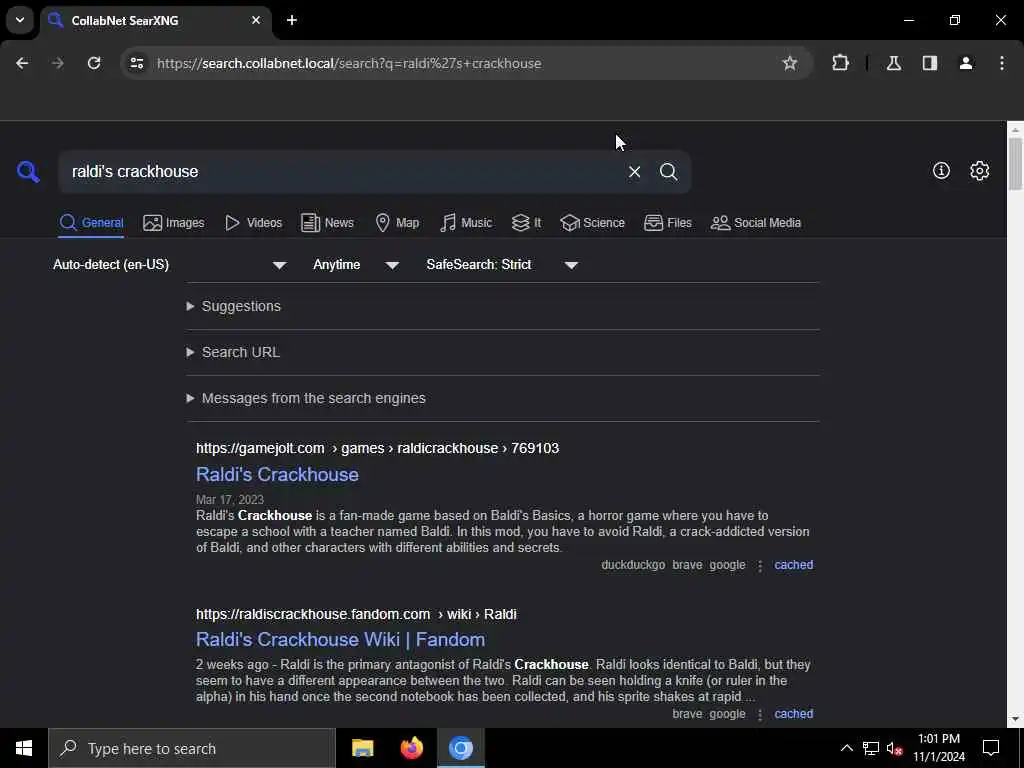The image size is (1024, 768).
Task: Open a new tab with plus button
Action: point(292,20)
